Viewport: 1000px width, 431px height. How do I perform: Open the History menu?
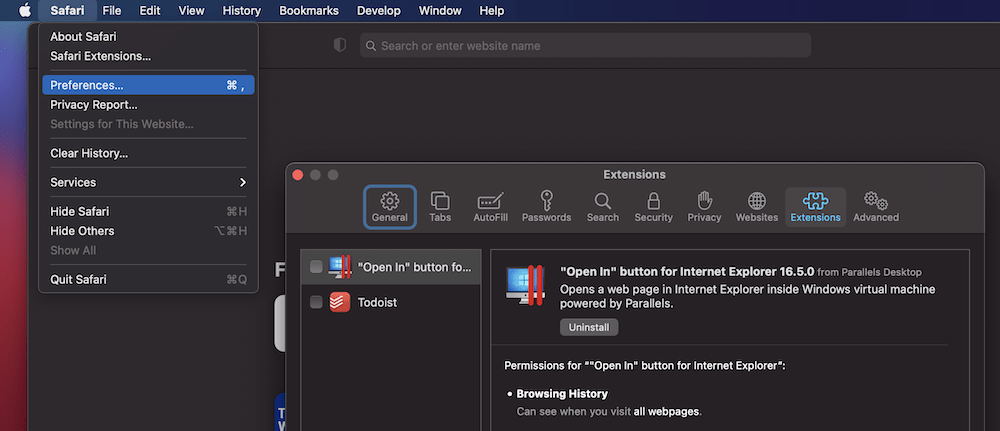pos(242,10)
